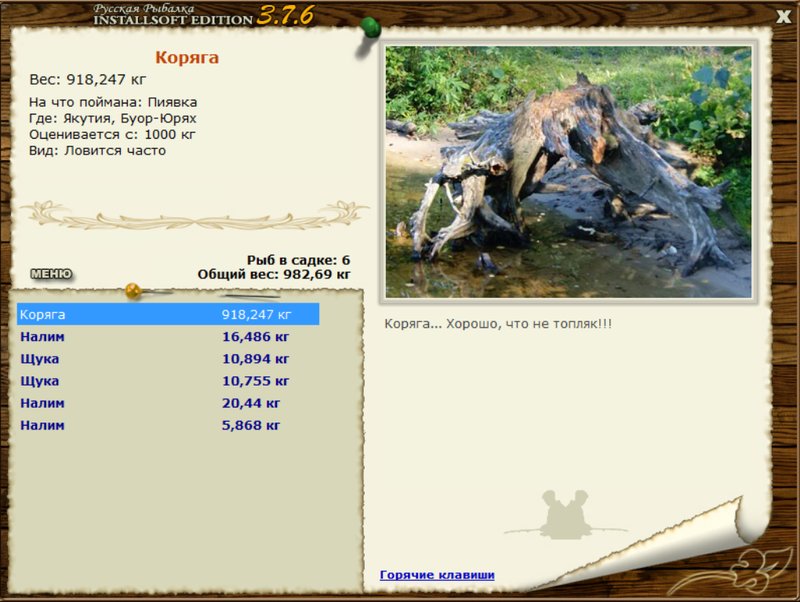
Task: Click the Коряга heading title
Action: (187, 57)
